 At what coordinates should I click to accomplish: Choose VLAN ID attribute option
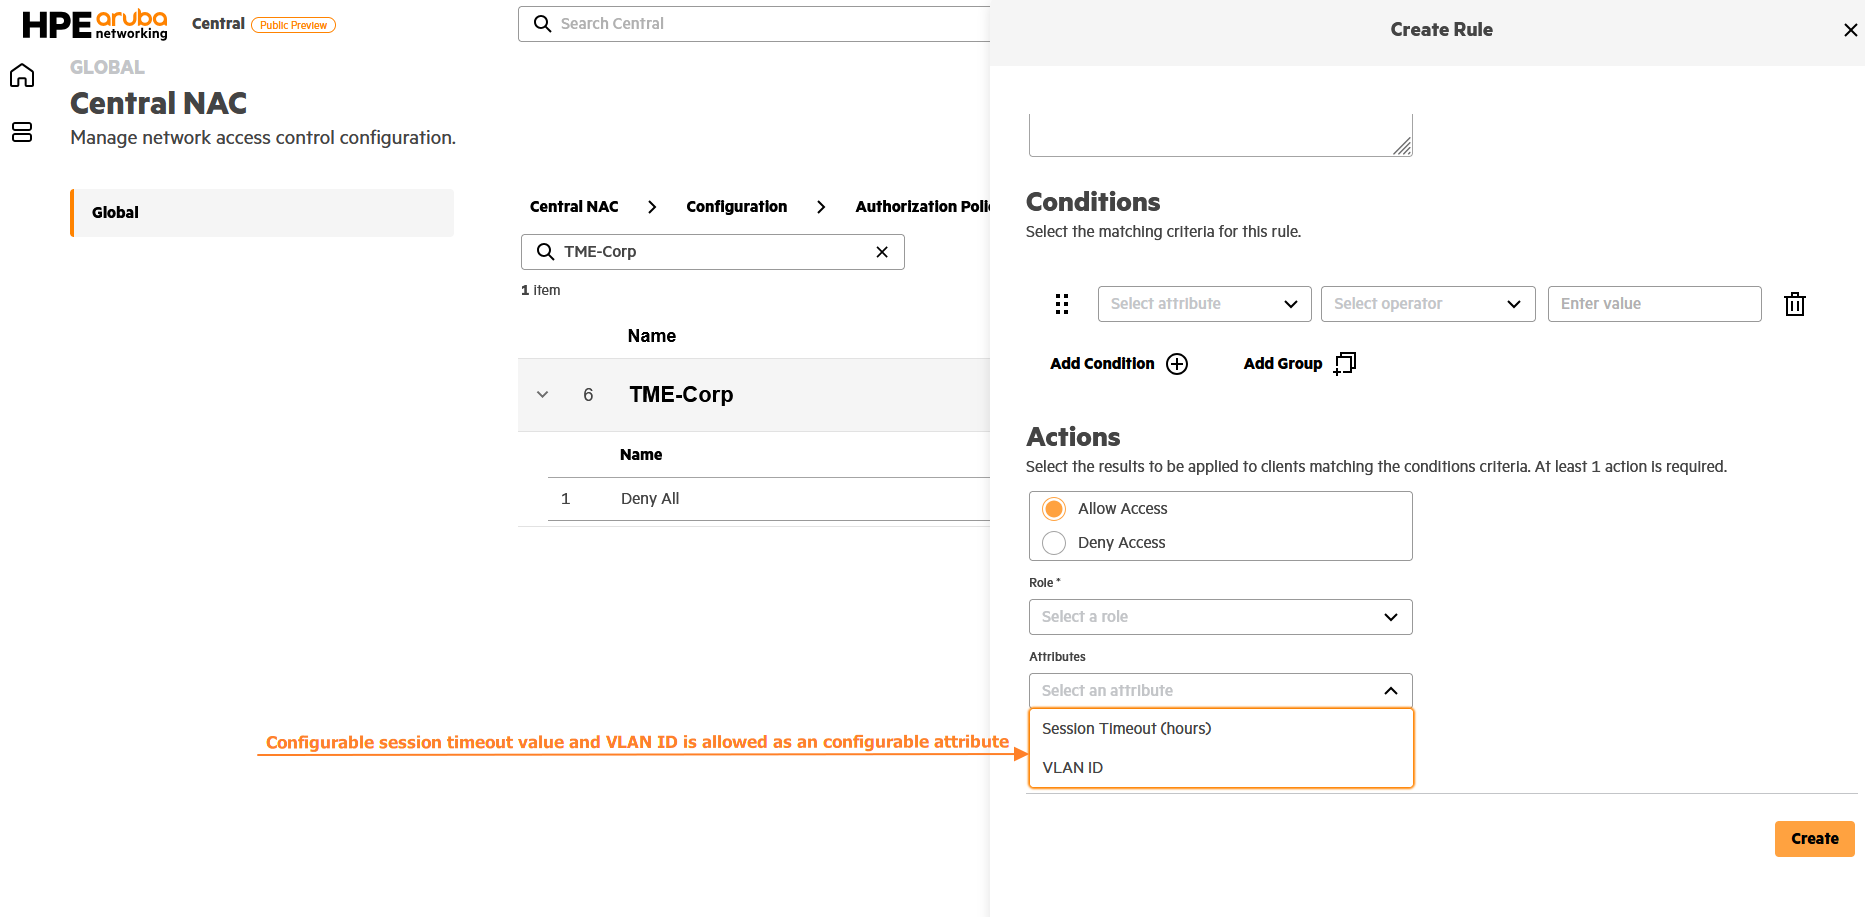[x=1221, y=768]
